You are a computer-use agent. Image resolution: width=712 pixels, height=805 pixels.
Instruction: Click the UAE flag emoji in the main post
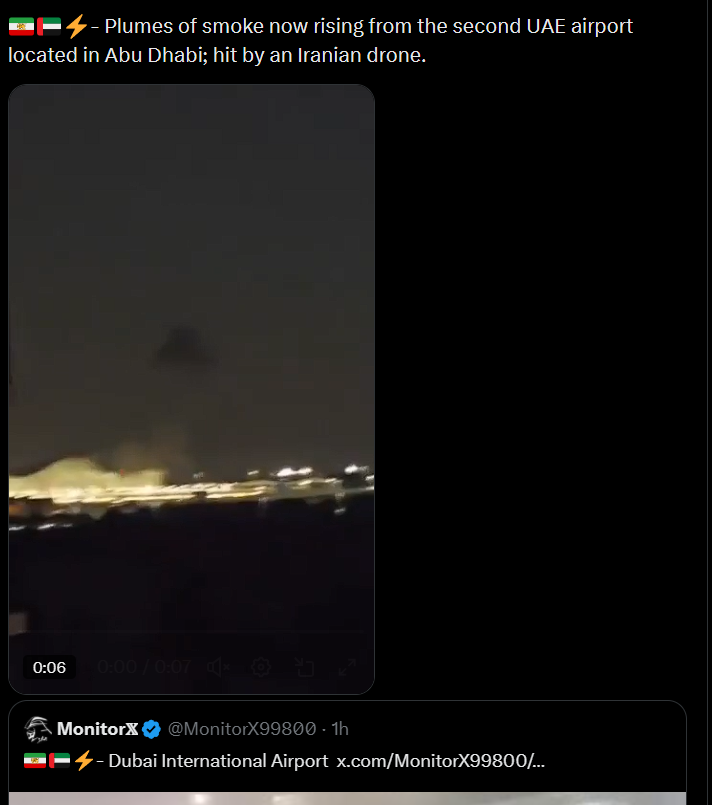[48, 27]
